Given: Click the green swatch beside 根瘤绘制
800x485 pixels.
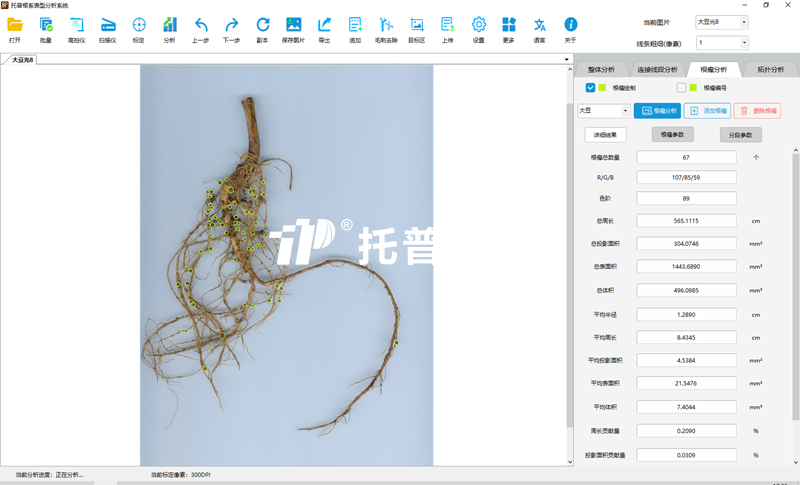Looking at the screenshot, I should pyautogui.click(x=603, y=88).
